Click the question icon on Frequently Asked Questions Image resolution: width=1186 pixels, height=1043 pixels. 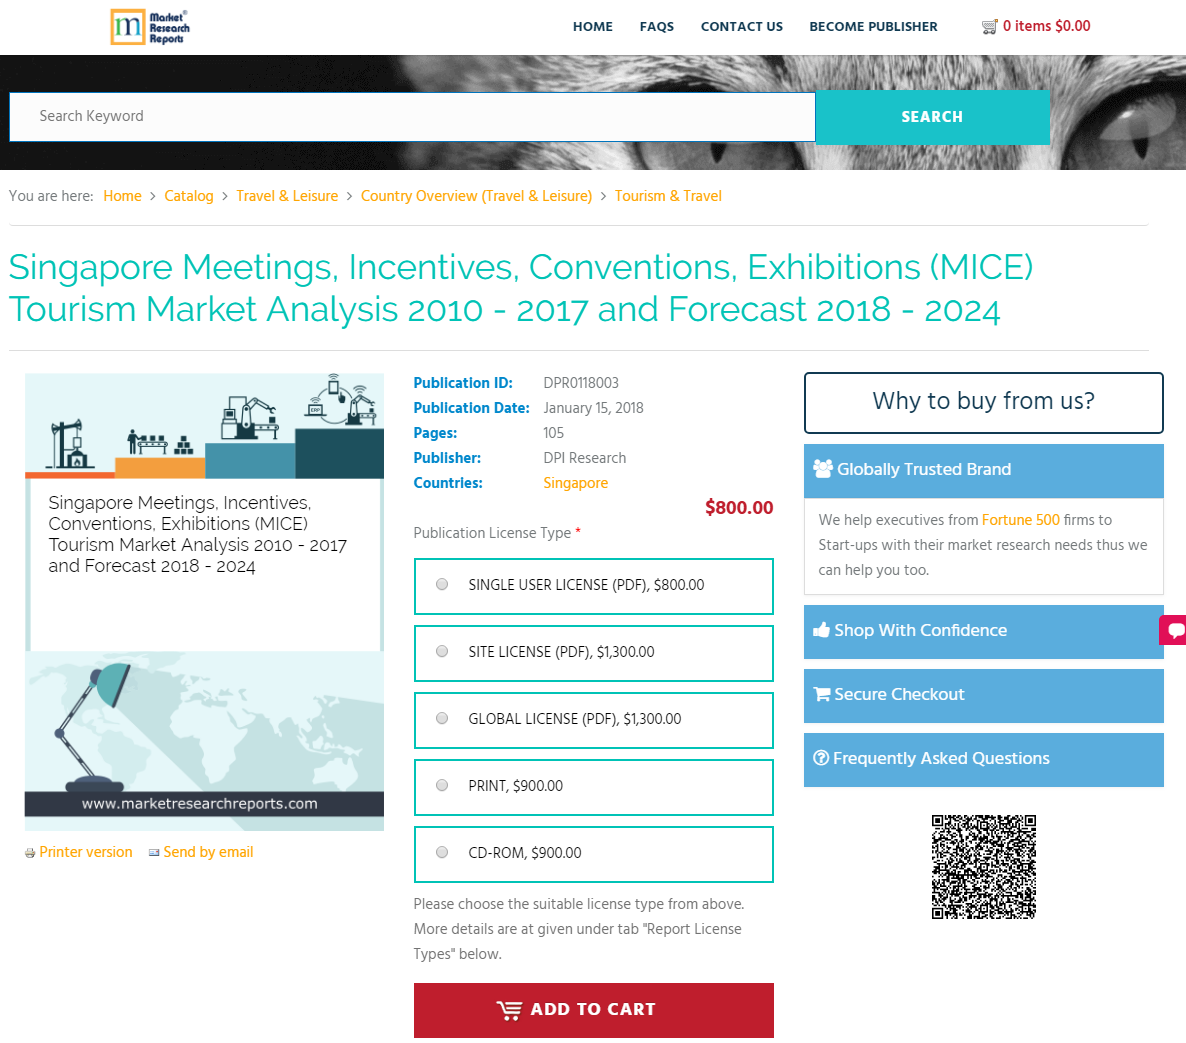[821, 758]
